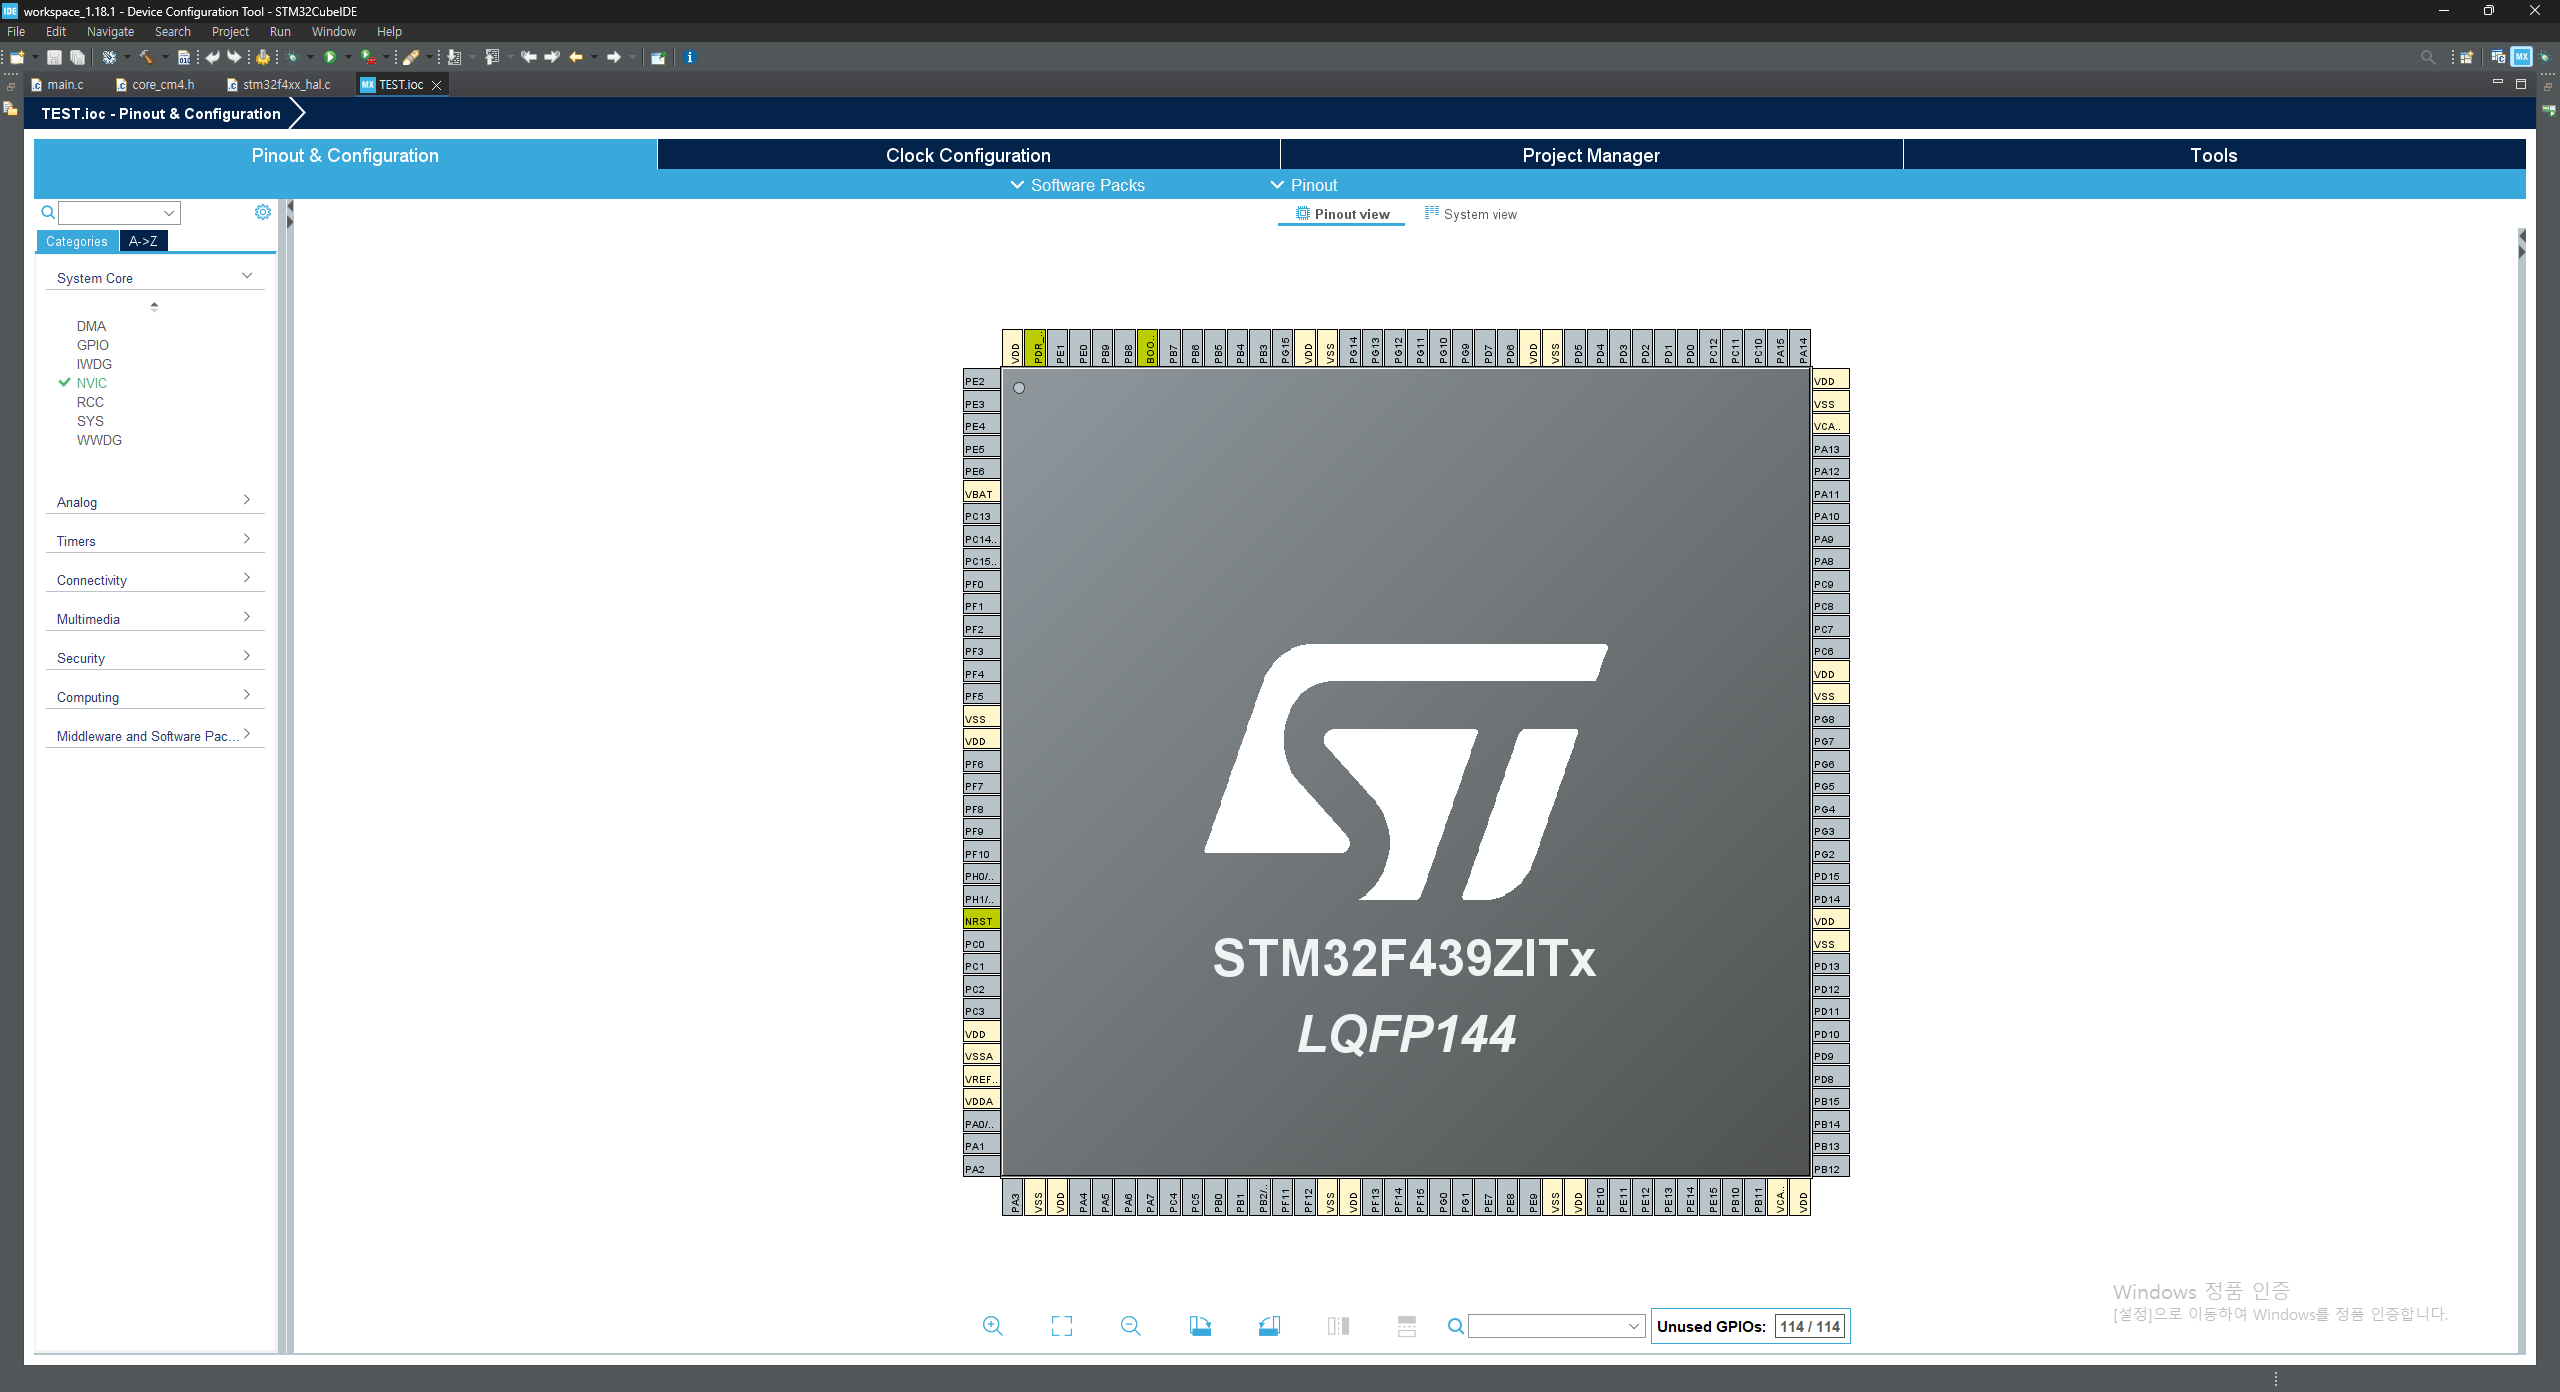Fit chip to view with resize icon
This screenshot has width=2560, height=1392.
(x=1062, y=1326)
